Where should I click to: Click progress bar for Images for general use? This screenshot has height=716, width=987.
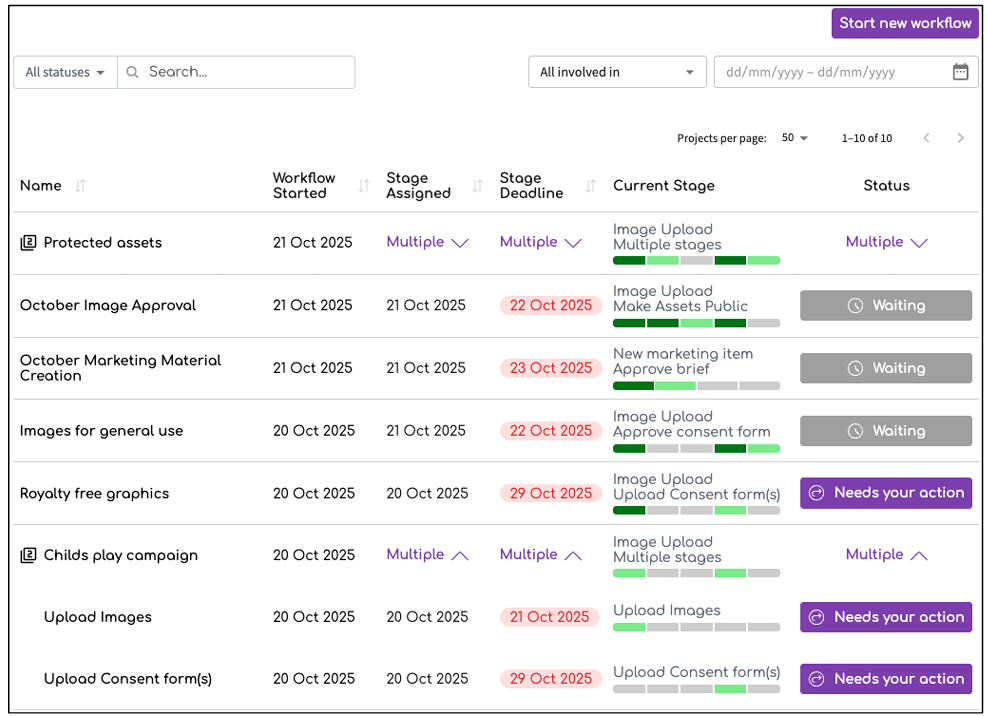click(696, 448)
